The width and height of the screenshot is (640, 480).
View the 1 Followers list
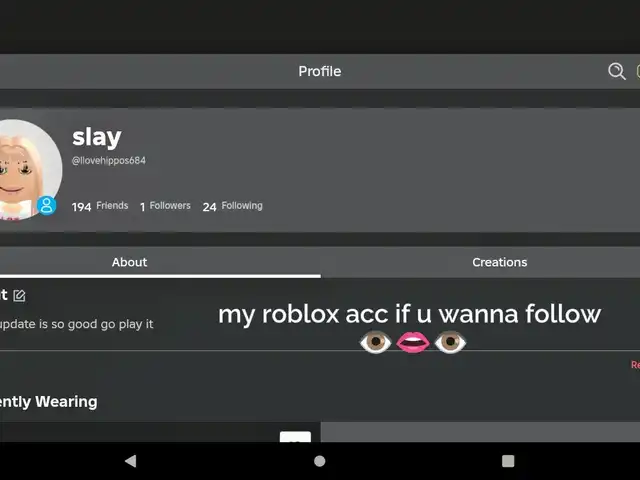click(x=165, y=206)
